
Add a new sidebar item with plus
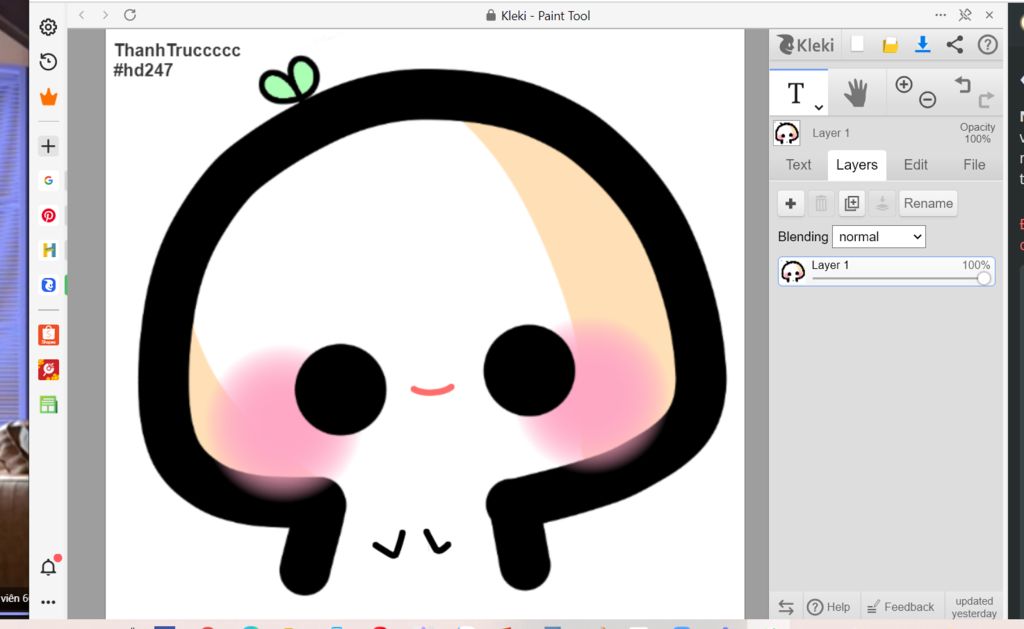coord(48,146)
